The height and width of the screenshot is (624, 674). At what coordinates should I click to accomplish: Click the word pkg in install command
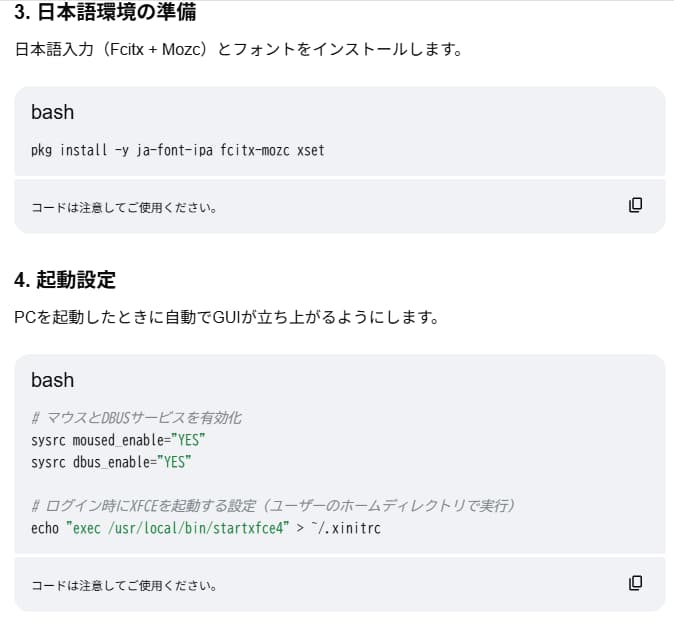[41, 150]
